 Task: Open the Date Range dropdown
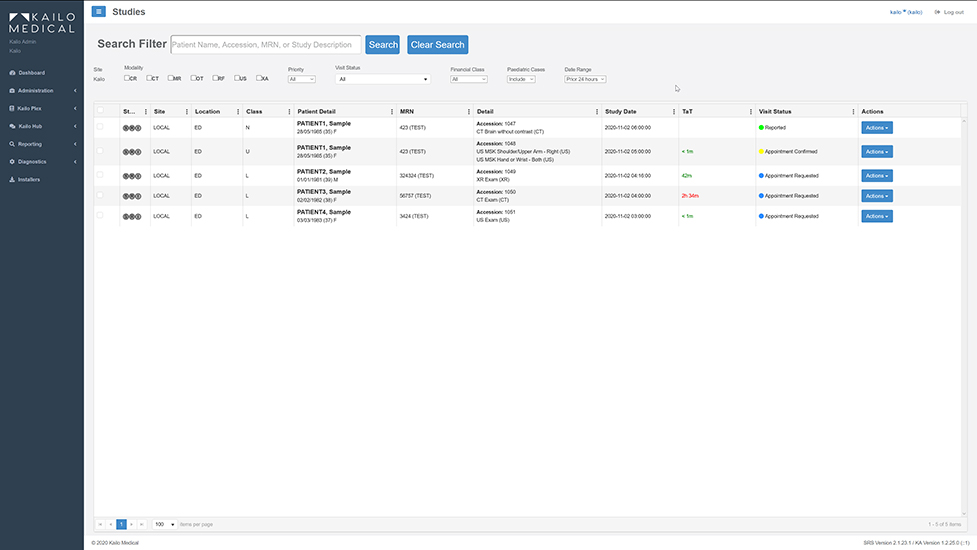(585, 79)
